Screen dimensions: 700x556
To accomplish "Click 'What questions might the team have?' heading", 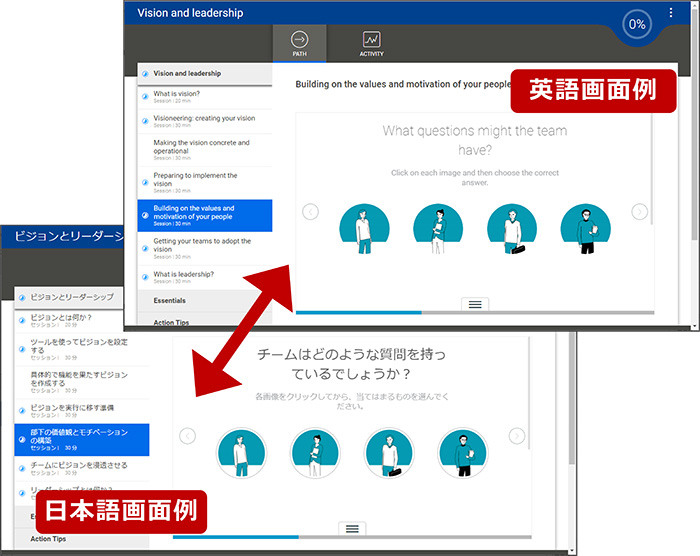I will (x=475, y=140).
